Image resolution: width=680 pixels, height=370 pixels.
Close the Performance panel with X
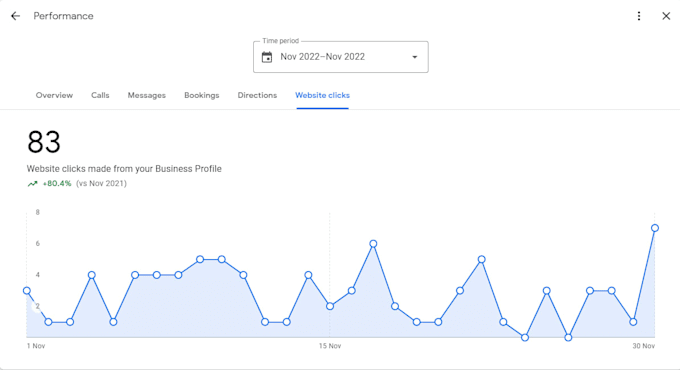(666, 16)
